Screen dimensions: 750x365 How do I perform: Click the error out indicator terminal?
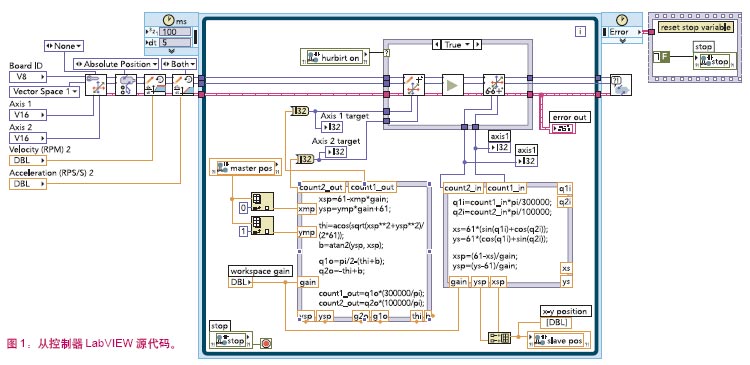563,128
